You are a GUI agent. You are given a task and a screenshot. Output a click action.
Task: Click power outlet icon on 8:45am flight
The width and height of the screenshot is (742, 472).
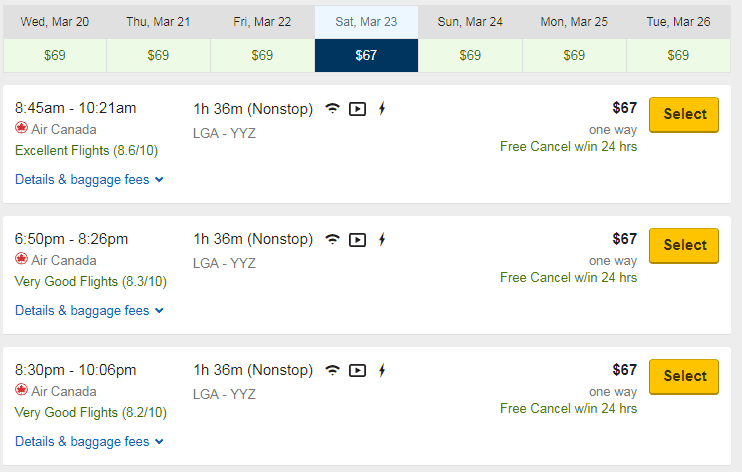click(x=381, y=109)
